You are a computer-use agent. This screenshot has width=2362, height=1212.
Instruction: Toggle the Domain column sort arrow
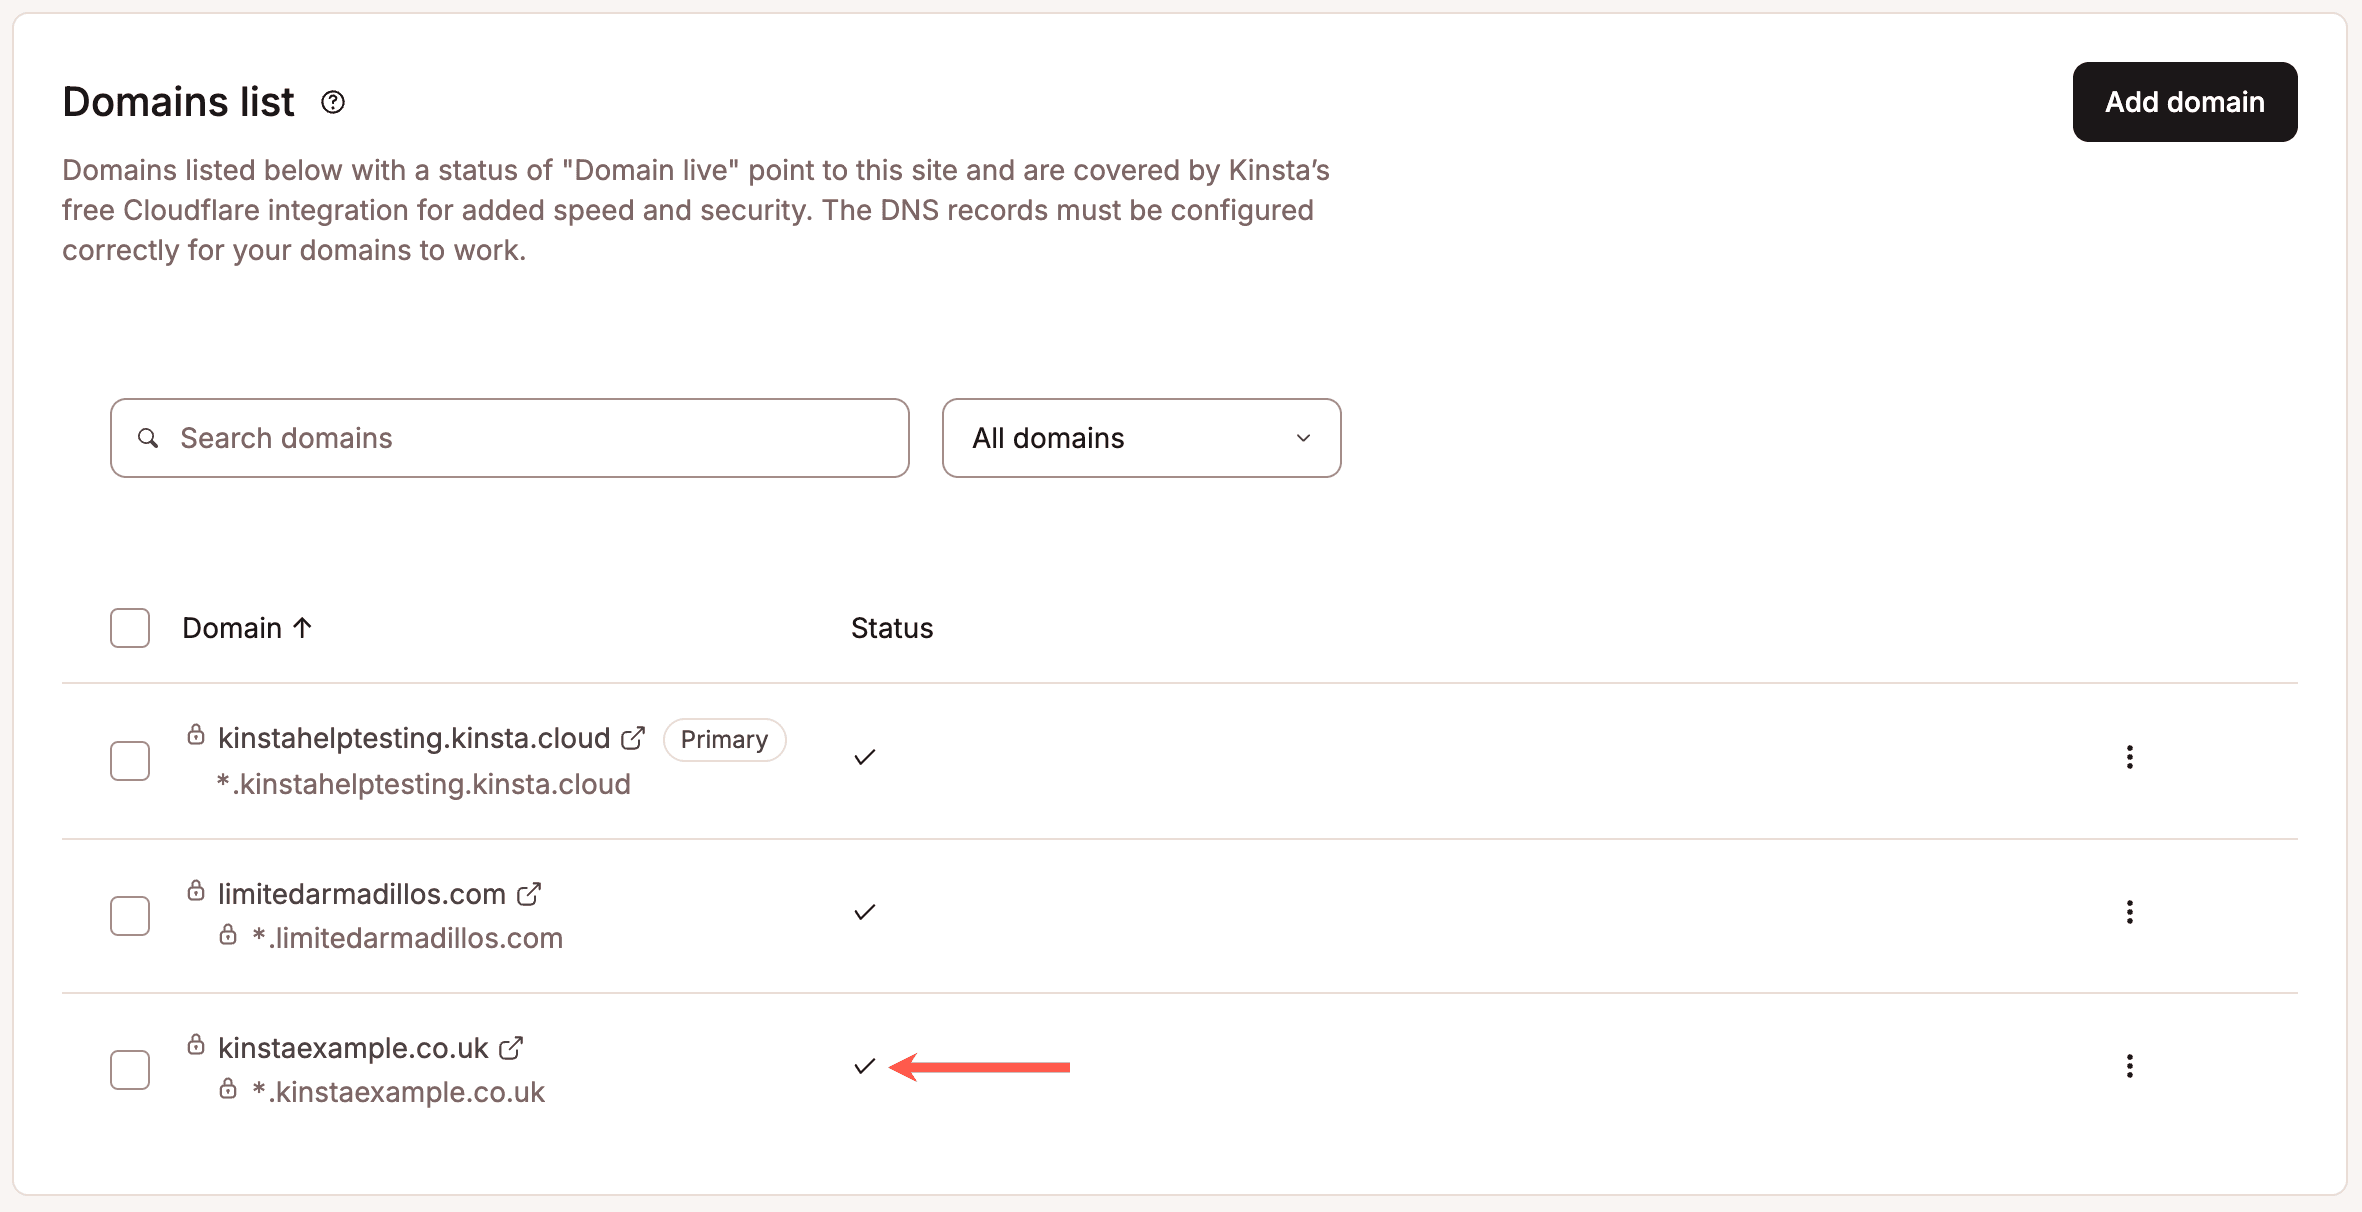pyautogui.click(x=302, y=627)
